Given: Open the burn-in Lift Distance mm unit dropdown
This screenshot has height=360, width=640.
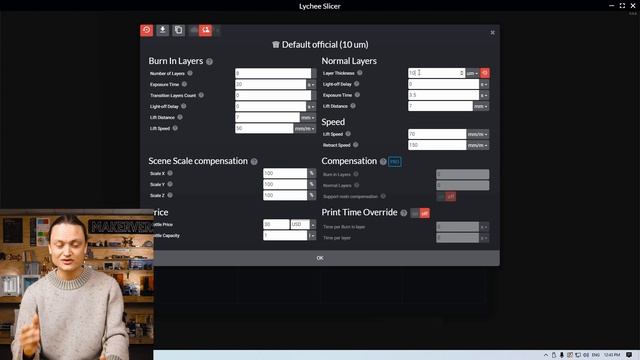Looking at the screenshot, I should coord(308,118).
